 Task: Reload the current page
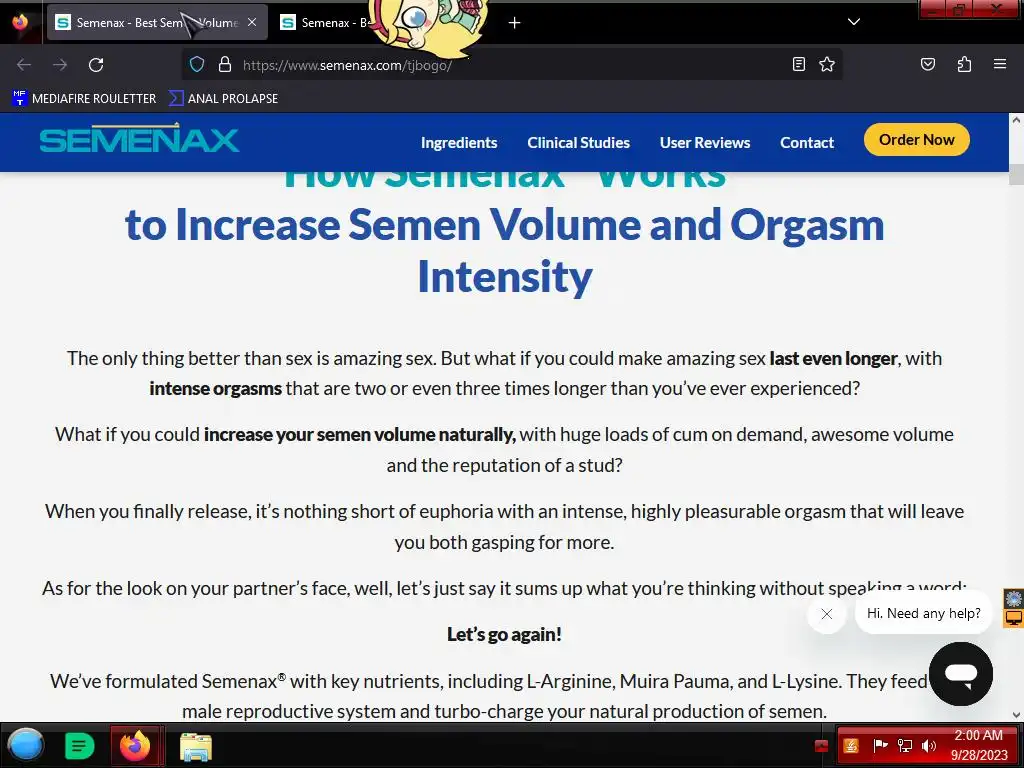point(96,65)
